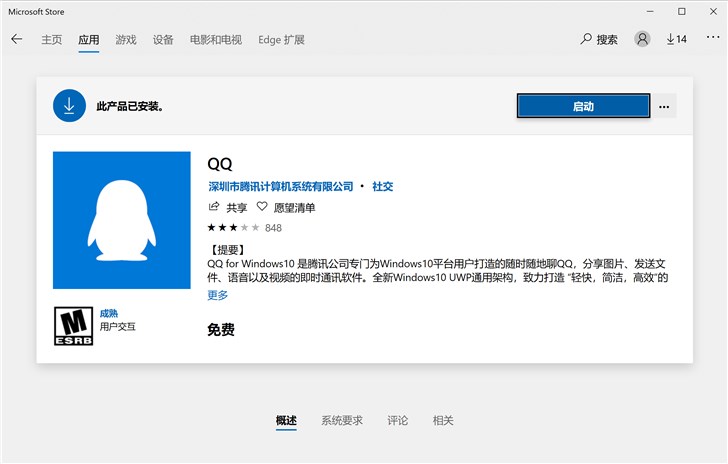Go back using the back arrow

point(17,39)
